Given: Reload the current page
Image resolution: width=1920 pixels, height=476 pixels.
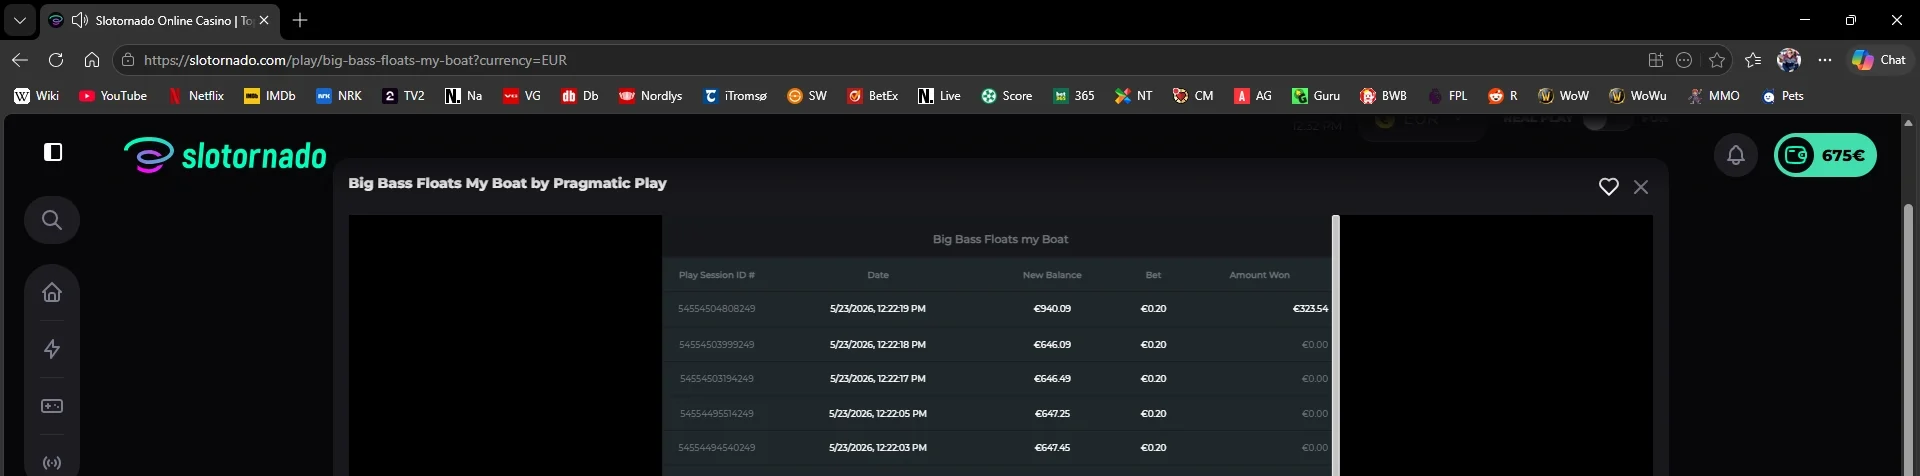Looking at the screenshot, I should point(56,60).
